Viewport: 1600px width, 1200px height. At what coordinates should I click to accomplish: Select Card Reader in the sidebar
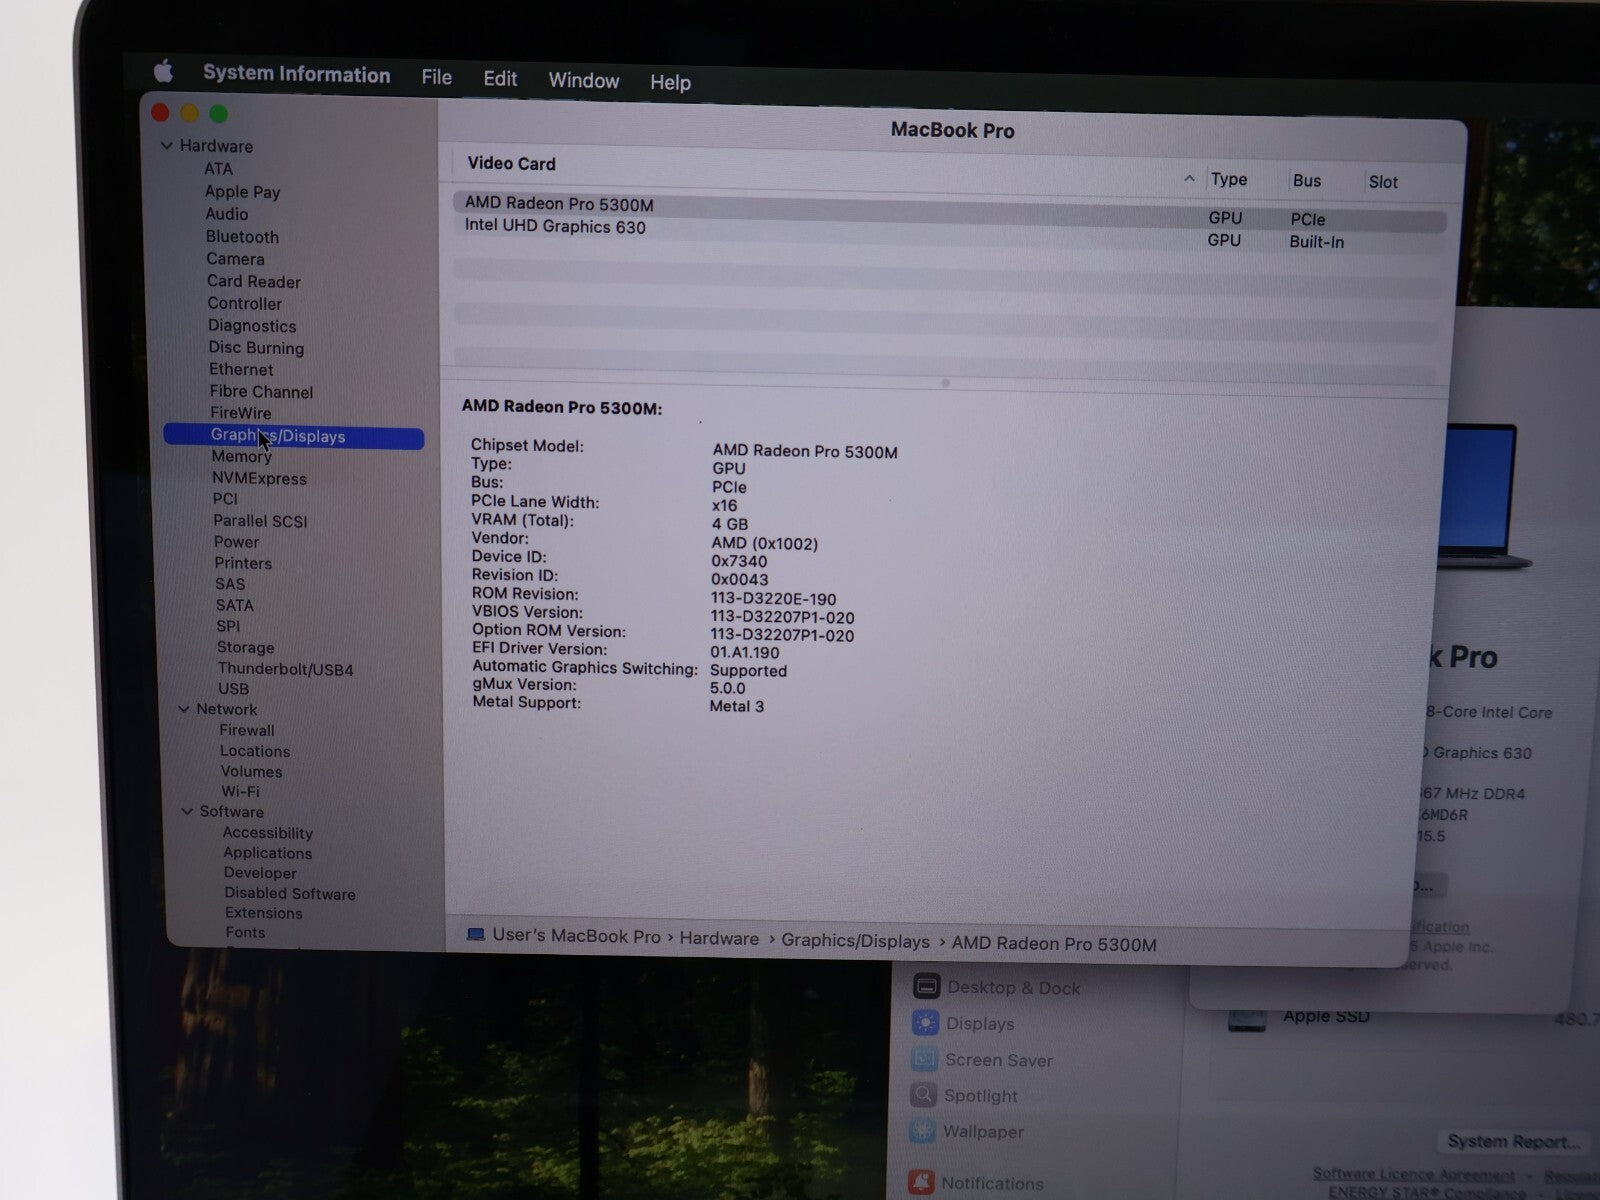click(x=253, y=282)
